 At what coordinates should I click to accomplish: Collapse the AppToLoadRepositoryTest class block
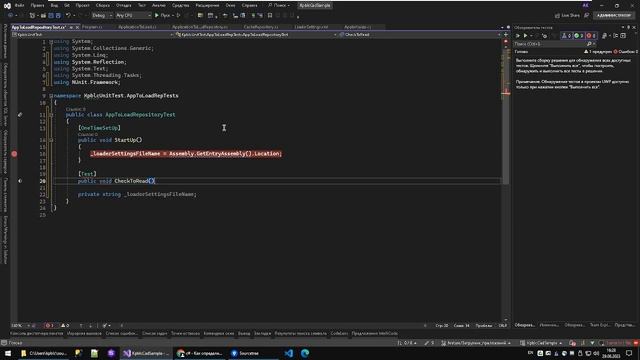tap(51, 115)
